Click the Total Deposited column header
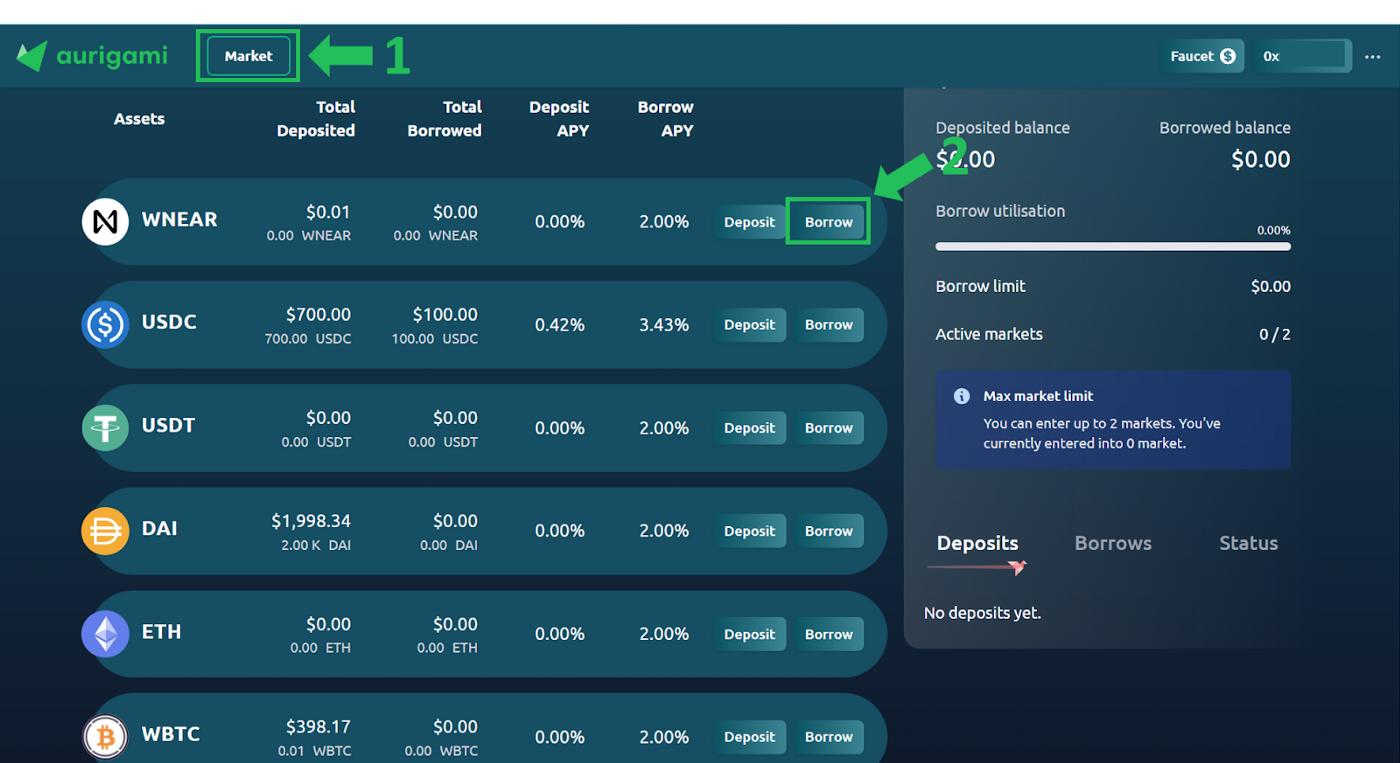 (316, 119)
